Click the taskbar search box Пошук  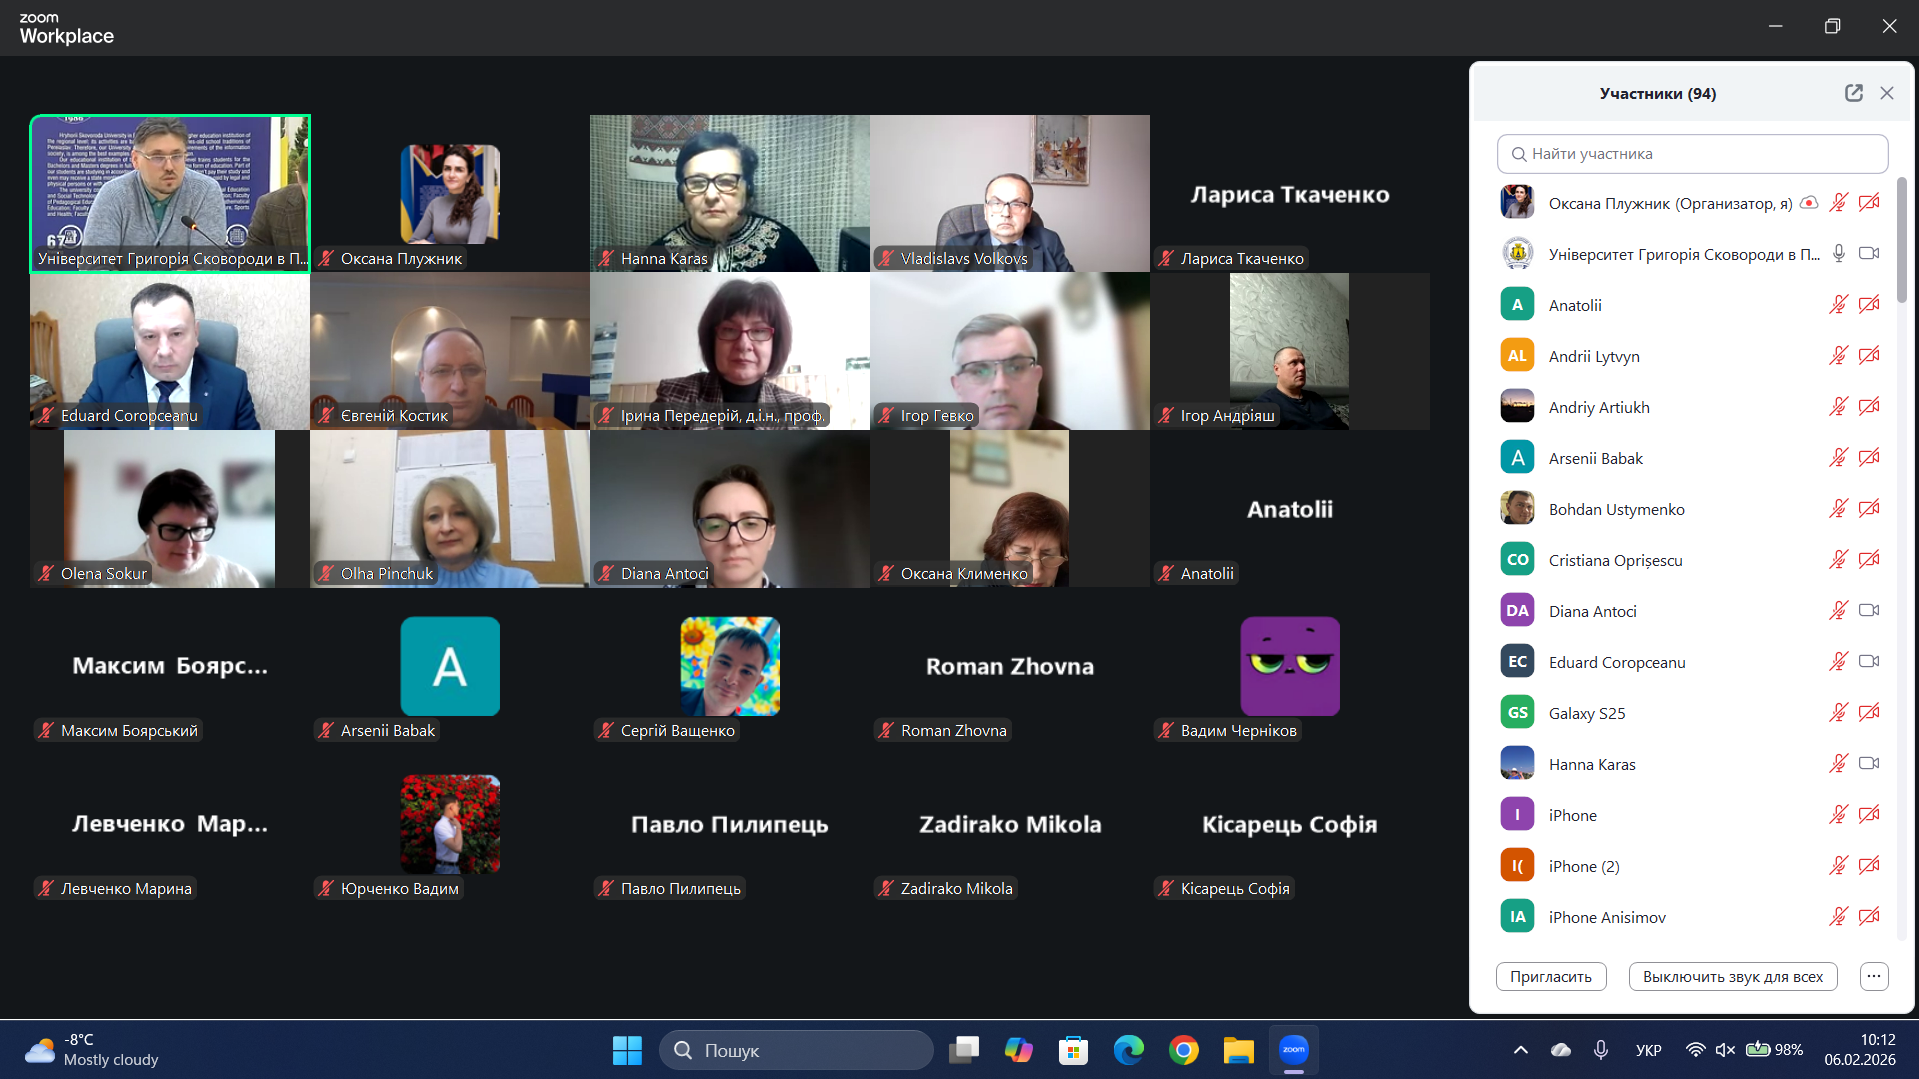[796, 1050]
